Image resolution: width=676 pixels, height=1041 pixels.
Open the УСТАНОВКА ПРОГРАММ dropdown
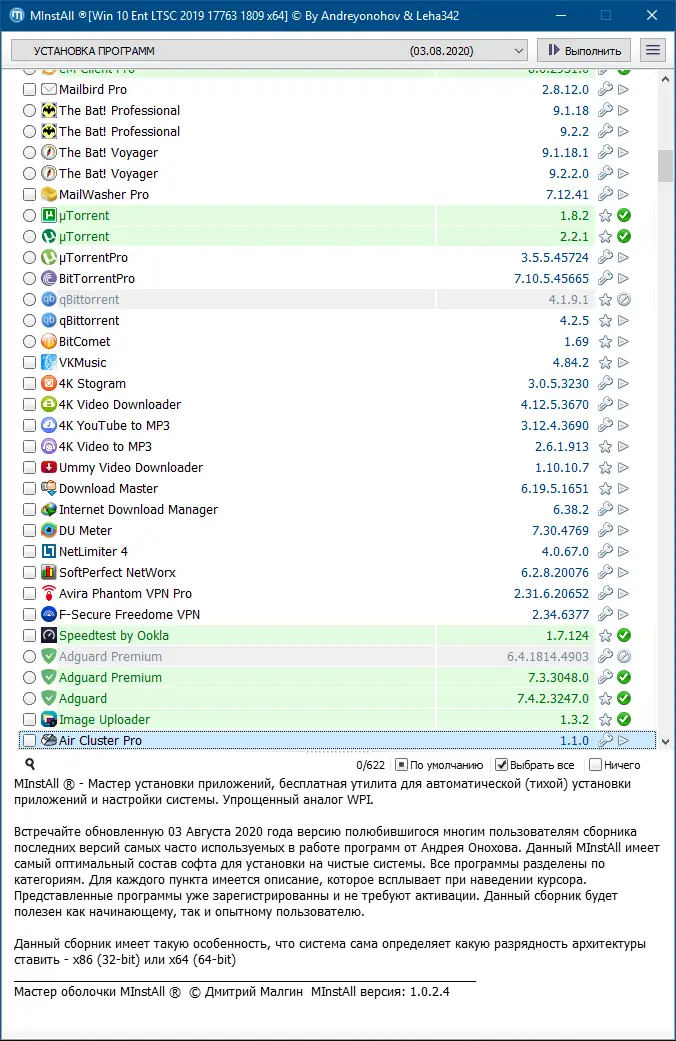click(269, 50)
